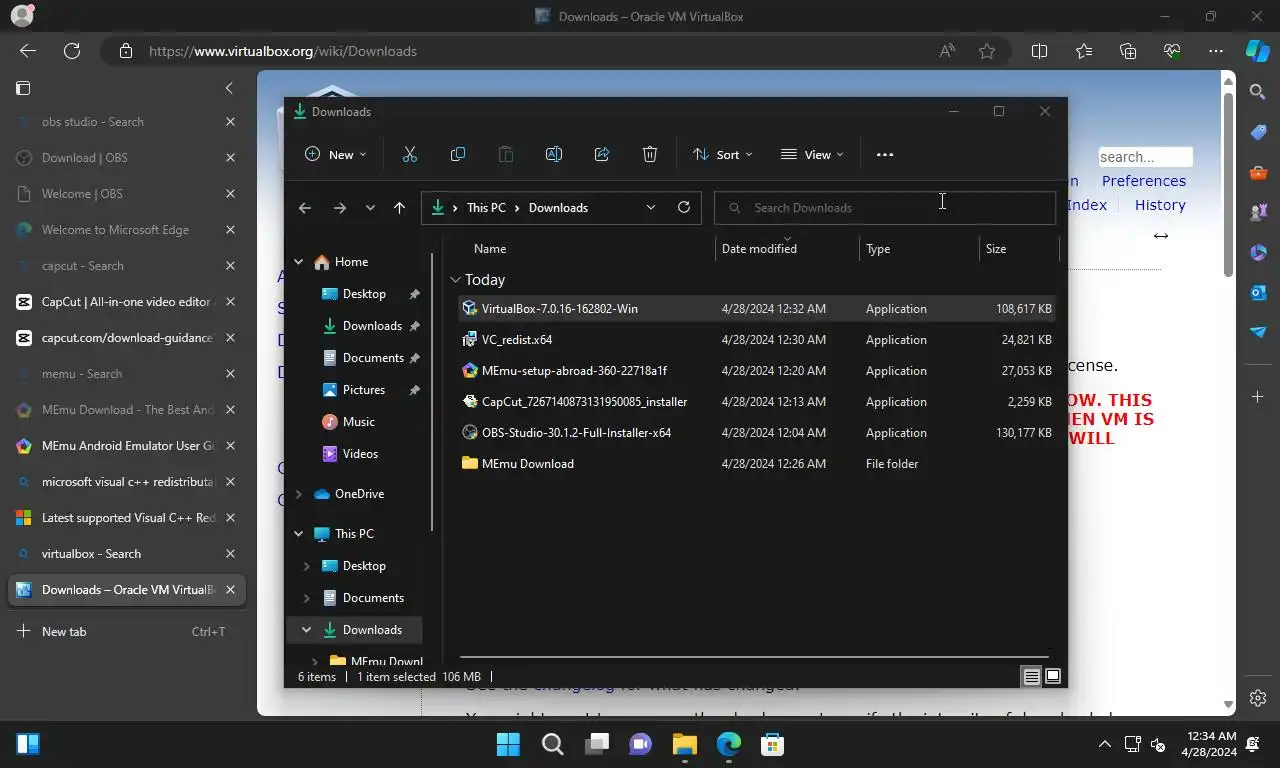Image resolution: width=1280 pixels, height=768 pixels.
Task: Switch to large thumbnails view icon in status bar
Action: 1052,677
